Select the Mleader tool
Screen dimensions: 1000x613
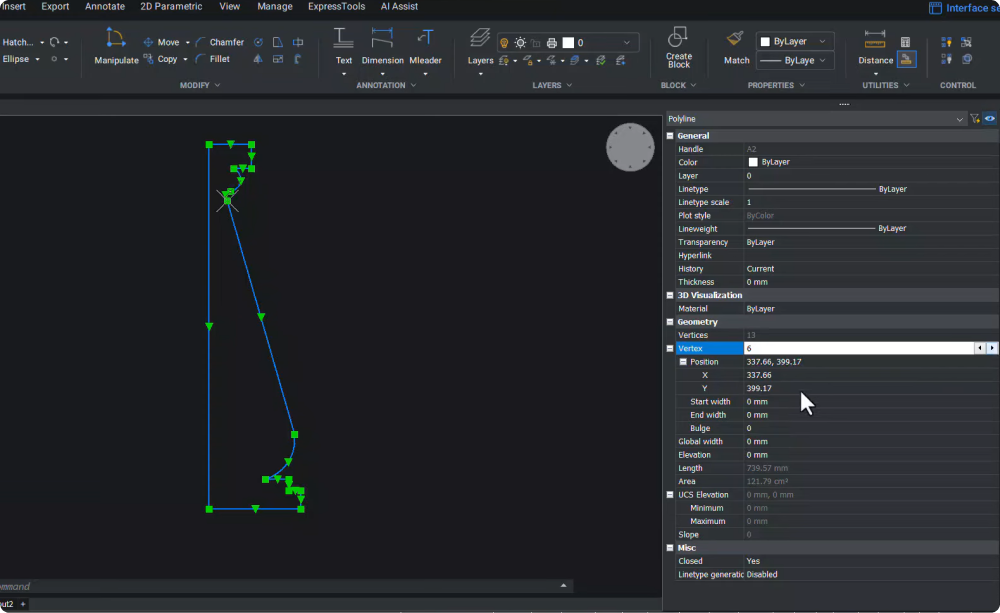point(425,47)
